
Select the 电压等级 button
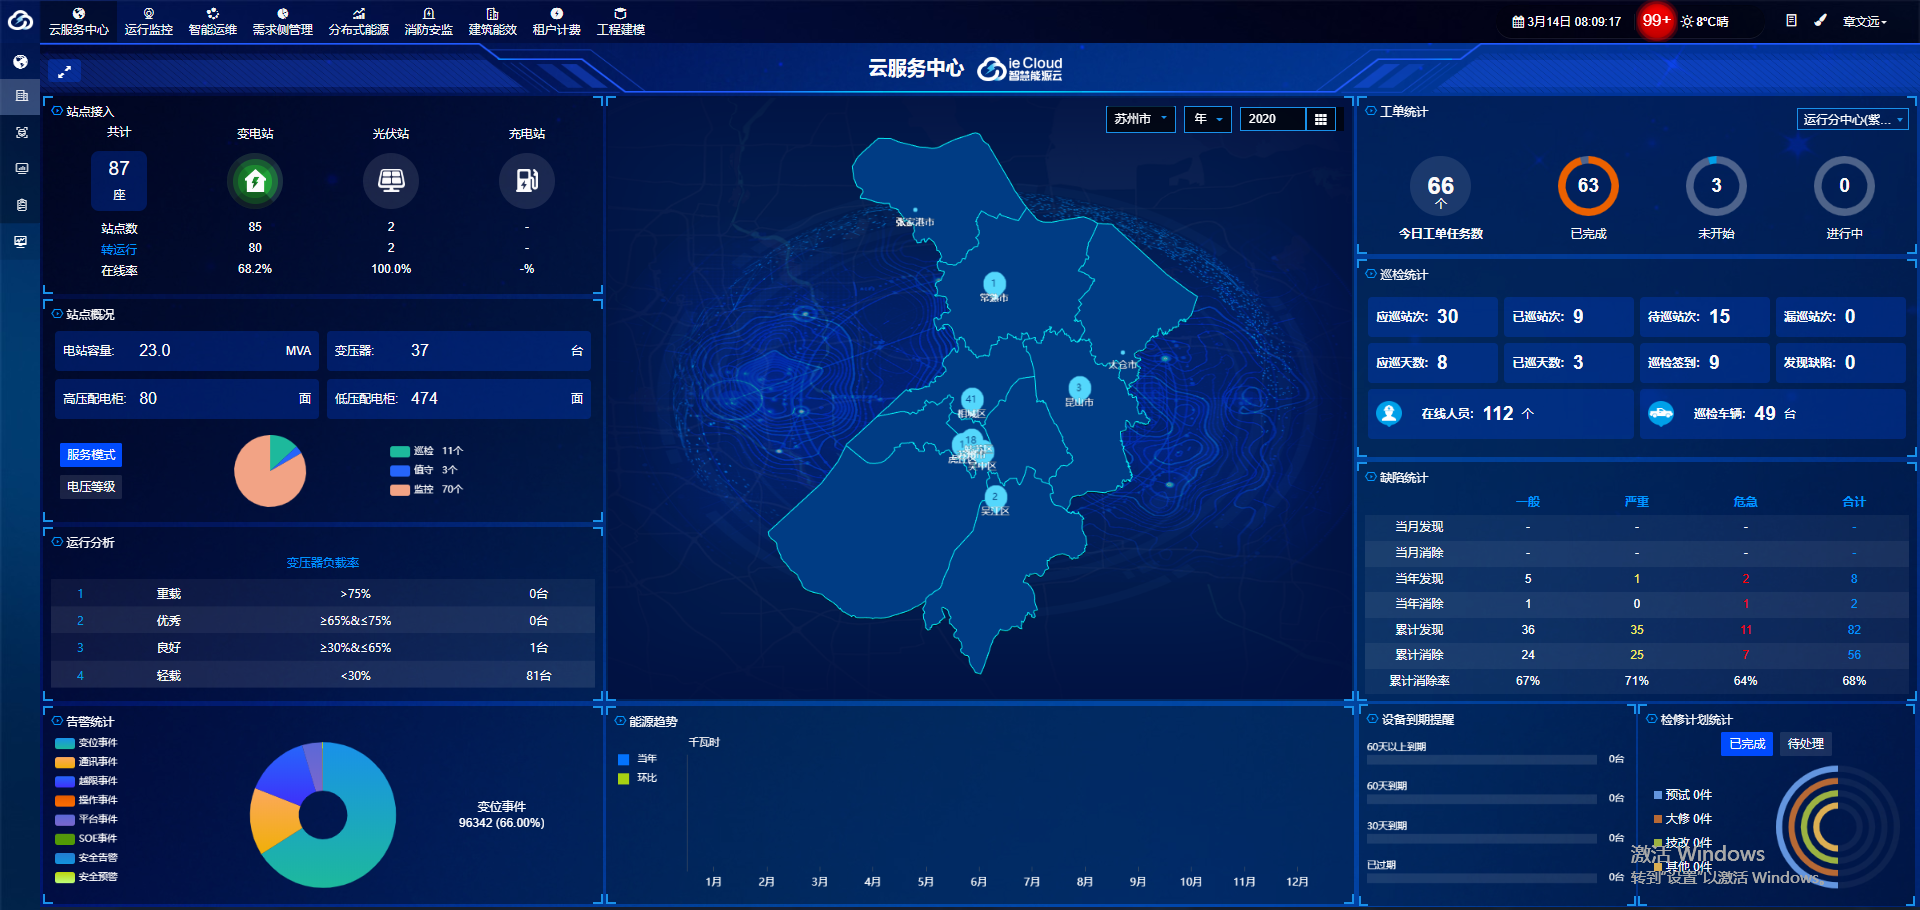[91, 487]
